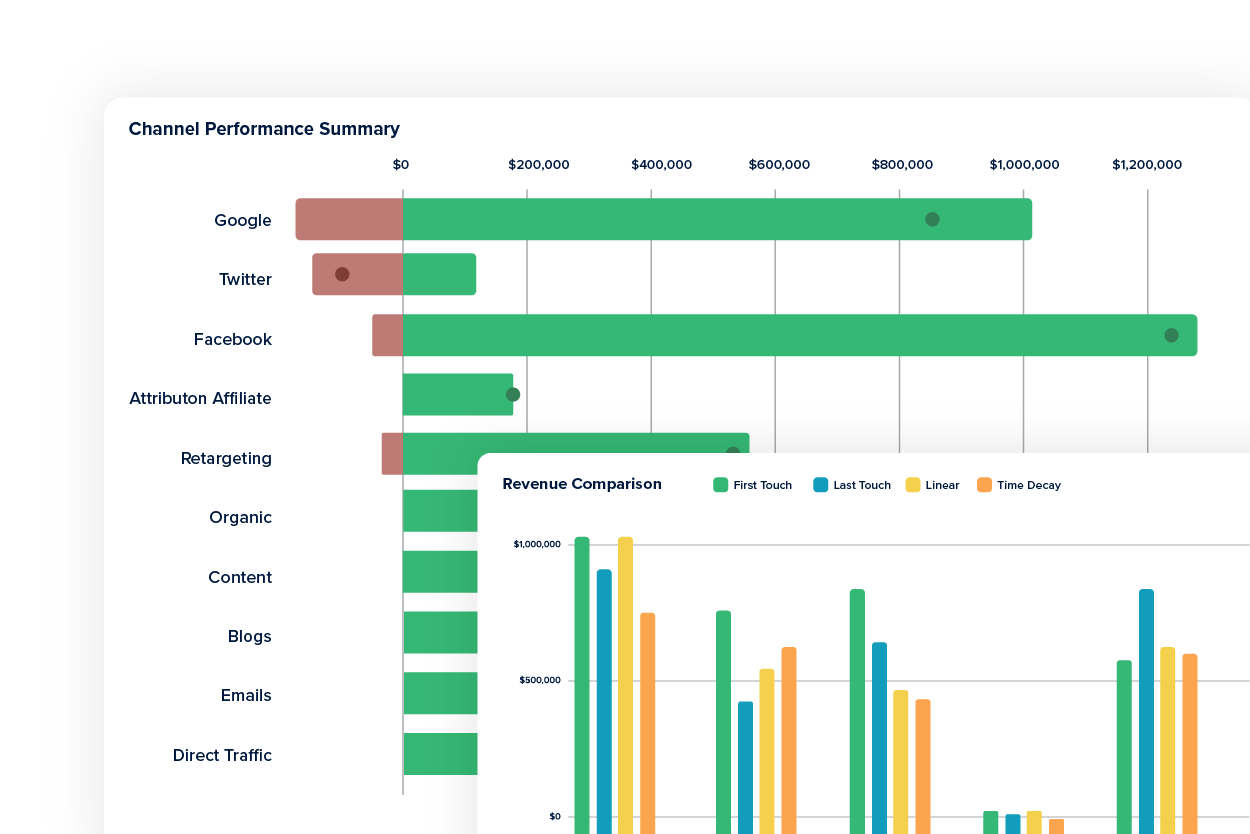The height and width of the screenshot is (834, 1250).
Task: Click the green Content bar
Action: pyautogui.click(x=440, y=572)
